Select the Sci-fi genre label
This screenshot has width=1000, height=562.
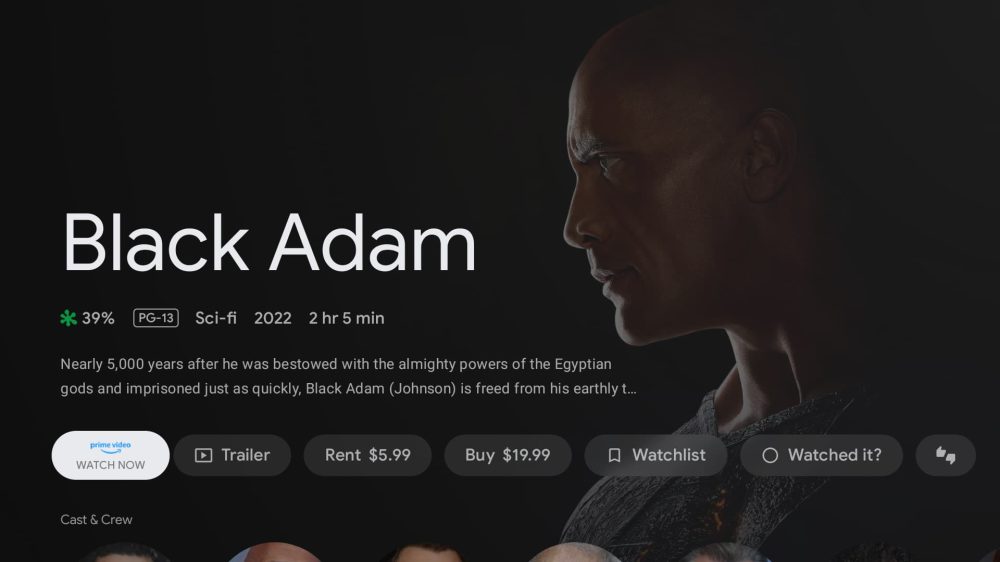(x=216, y=318)
